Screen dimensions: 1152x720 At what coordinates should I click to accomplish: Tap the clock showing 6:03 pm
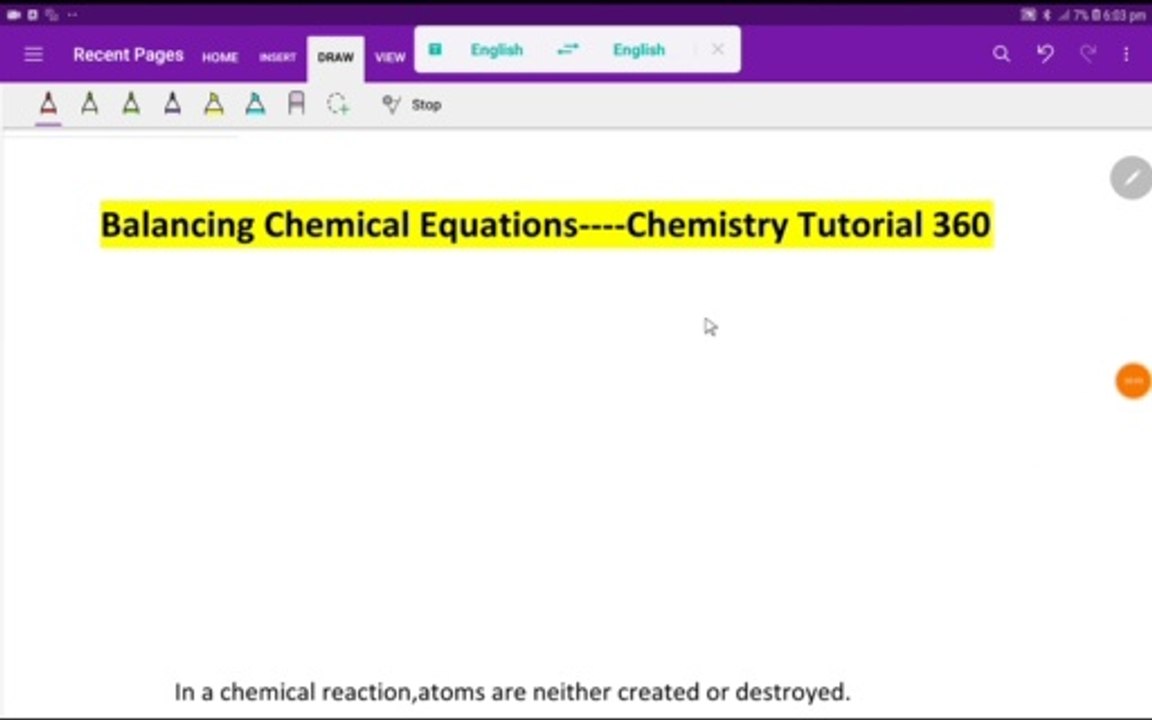pyautogui.click(x=1124, y=15)
